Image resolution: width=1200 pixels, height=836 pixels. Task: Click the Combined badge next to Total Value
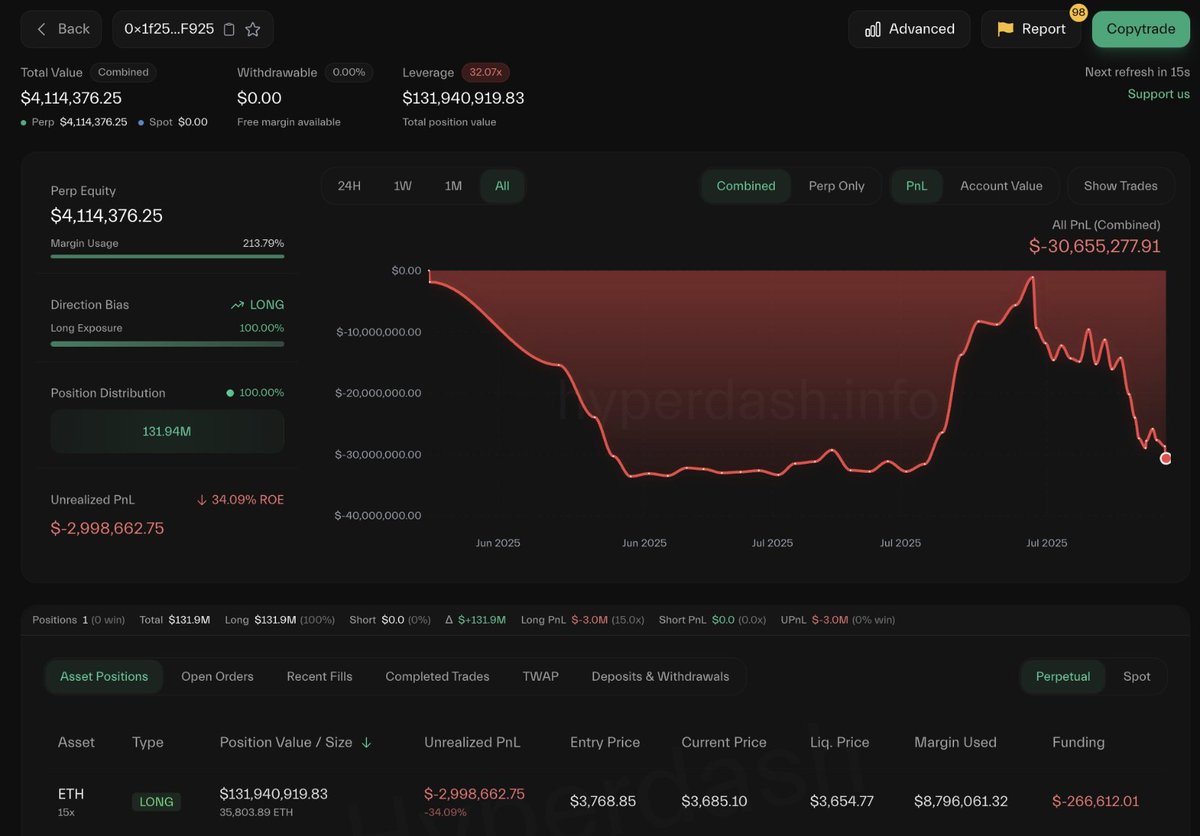click(123, 72)
